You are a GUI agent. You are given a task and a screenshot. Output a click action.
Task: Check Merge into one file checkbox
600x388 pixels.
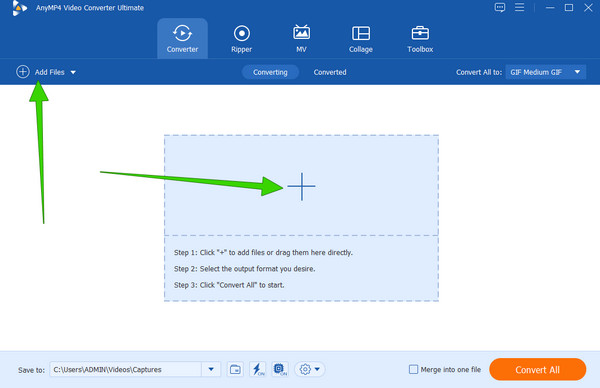(x=413, y=369)
